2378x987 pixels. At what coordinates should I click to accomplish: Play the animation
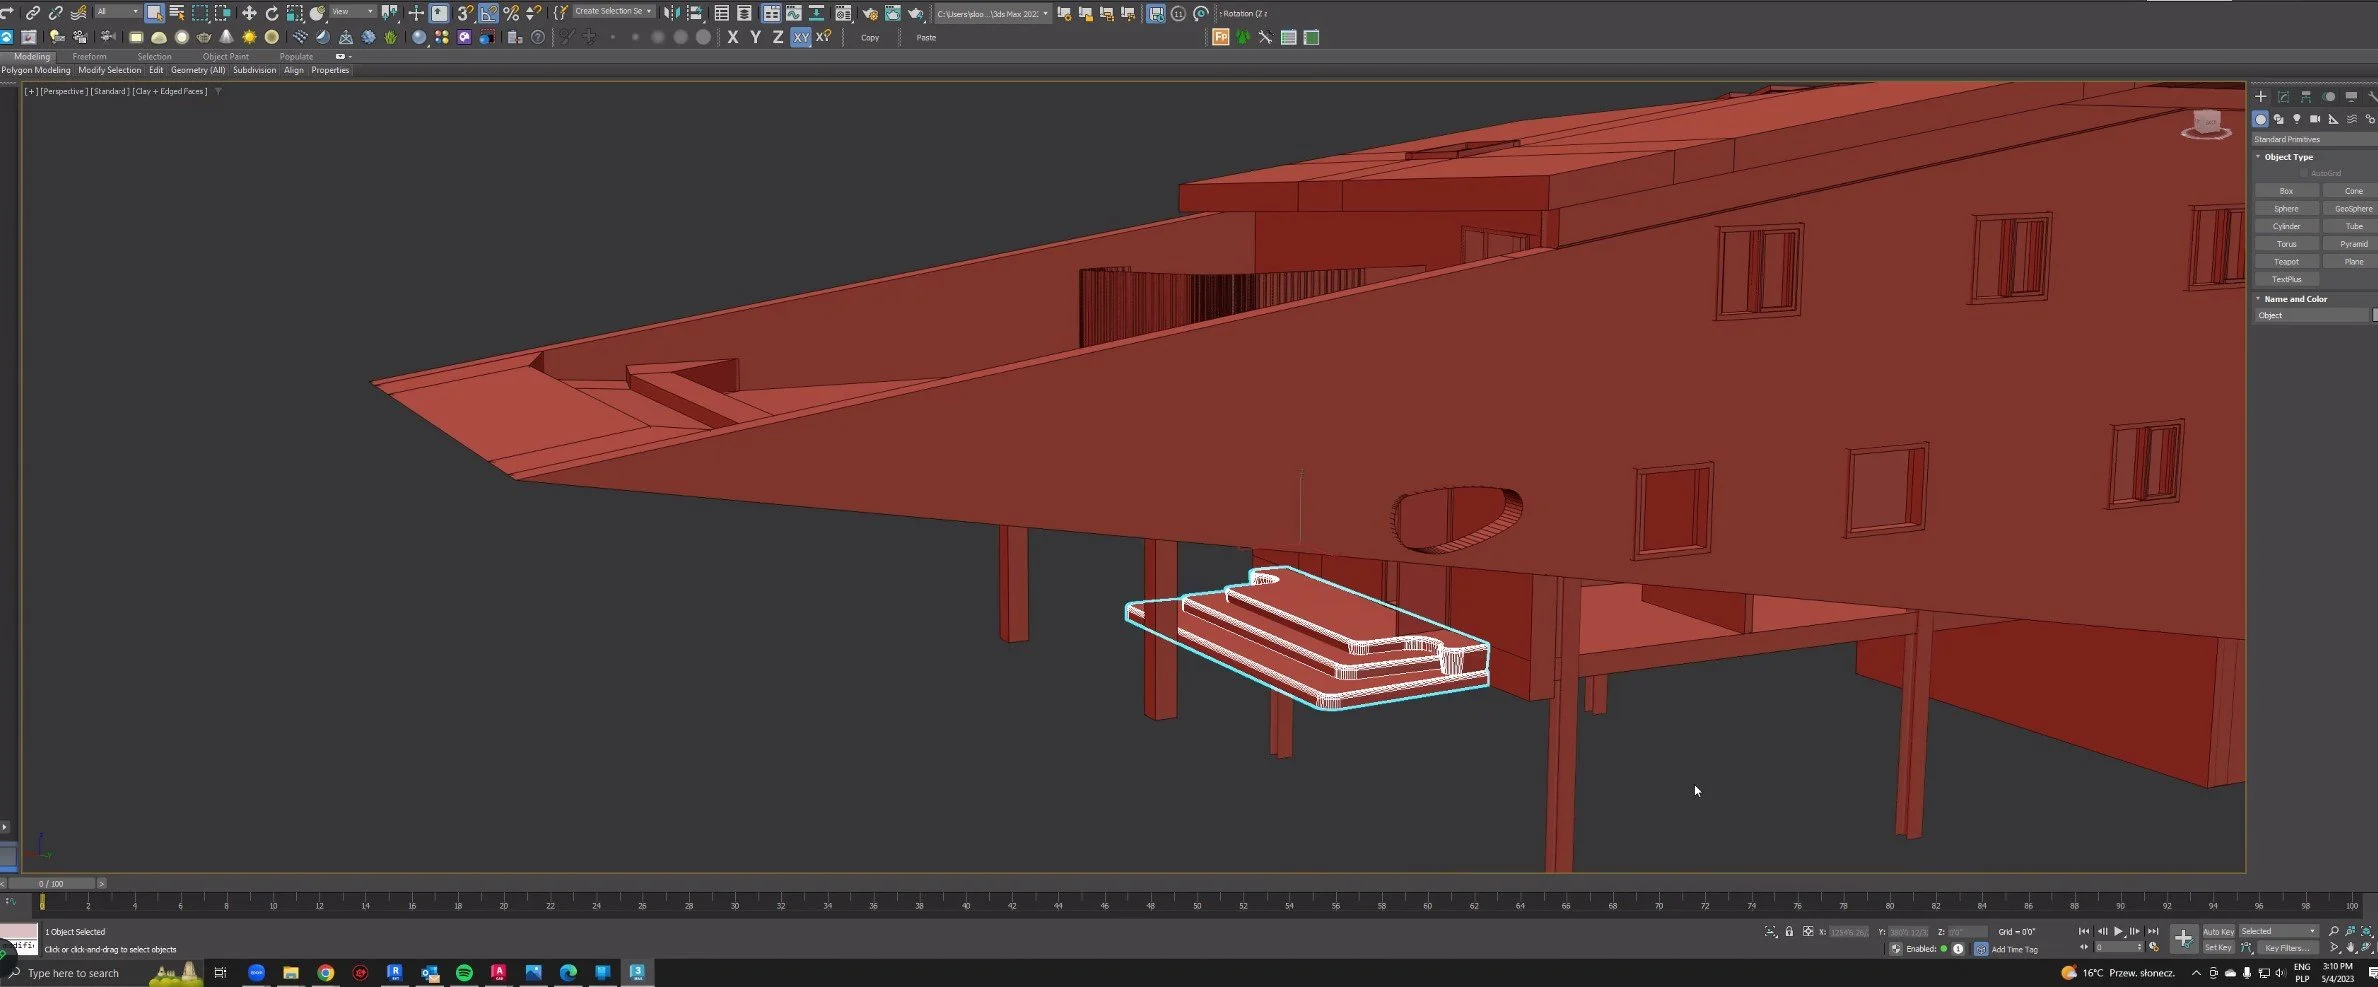[2118, 931]
